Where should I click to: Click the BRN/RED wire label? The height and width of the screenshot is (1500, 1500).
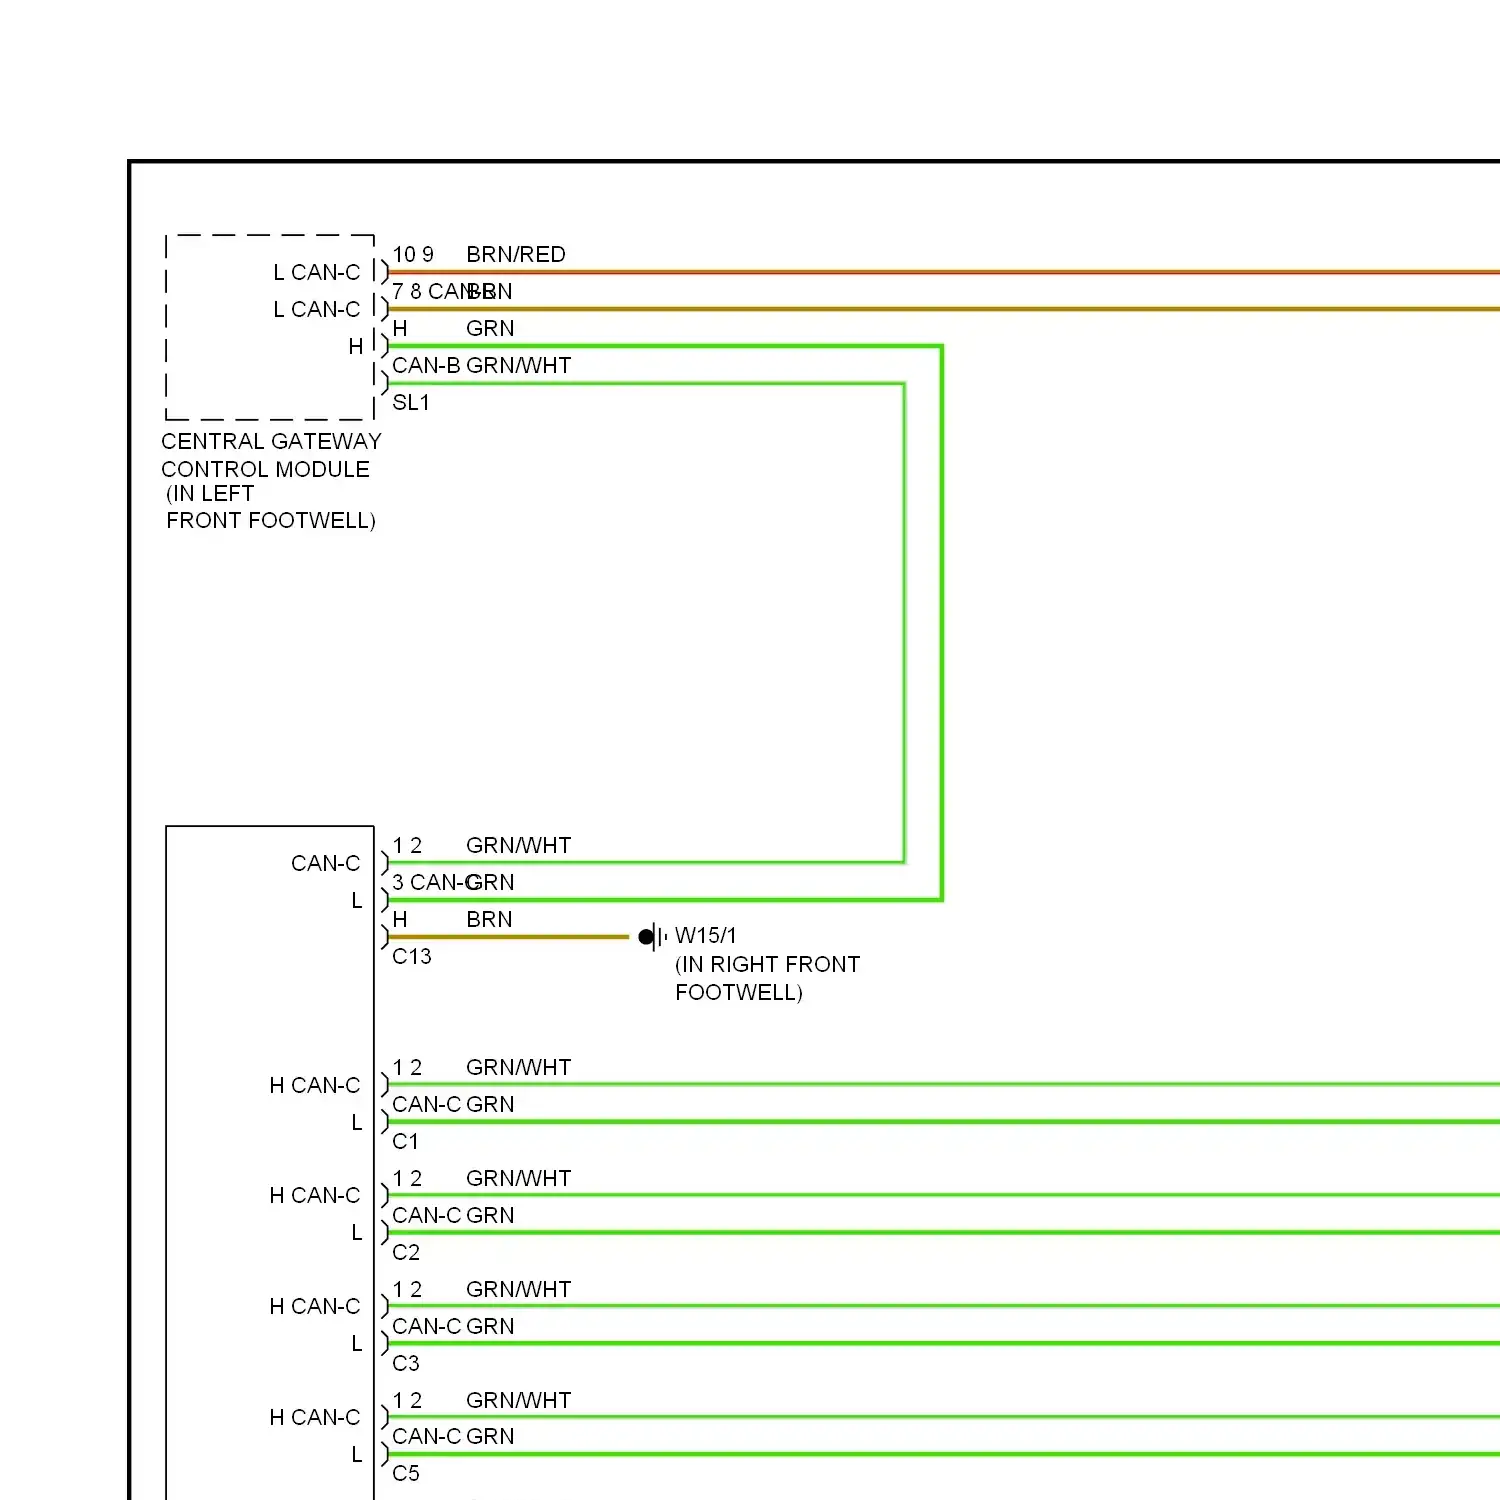pos(516,254)
